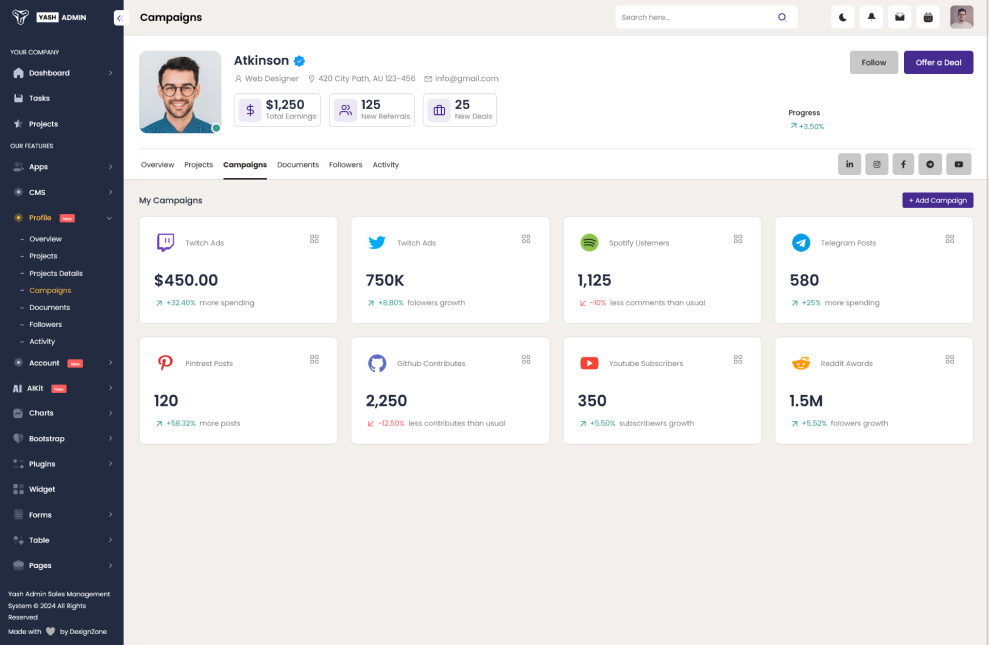989x645 pixels.
Task: Expand the AIKit sidebar menu
Action: 62,388
